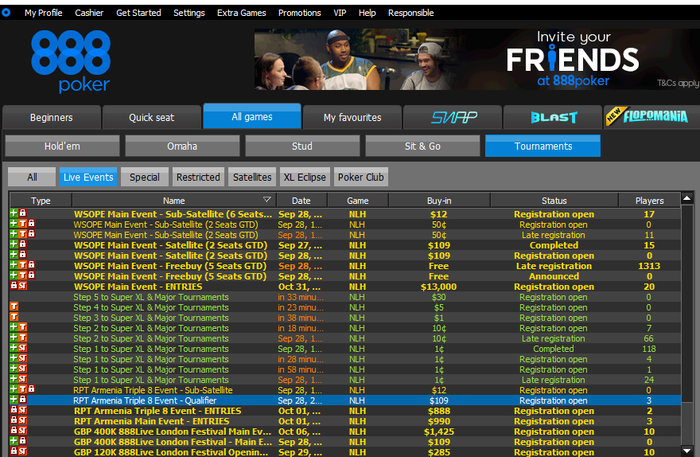This screenshot has height=457, width=700.
Task: Switch to the My favourites tab
Action: [x=352, y=117]
